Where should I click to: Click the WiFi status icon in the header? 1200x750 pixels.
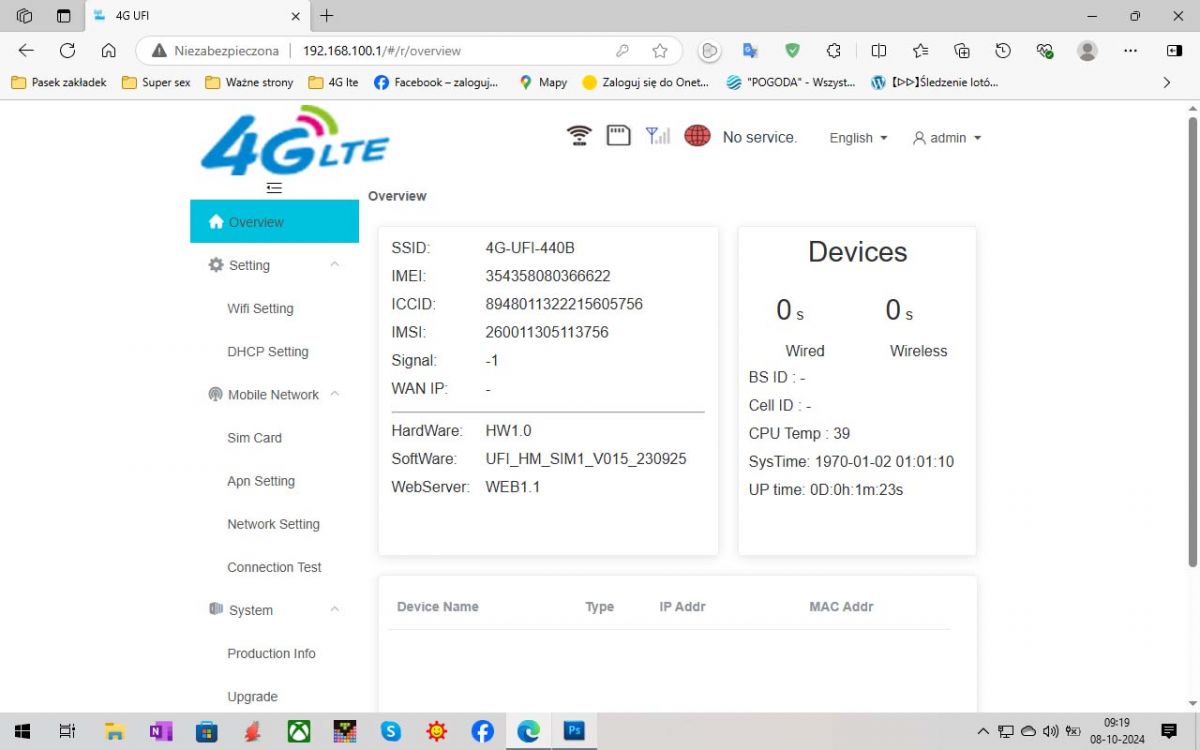[578, 134]
